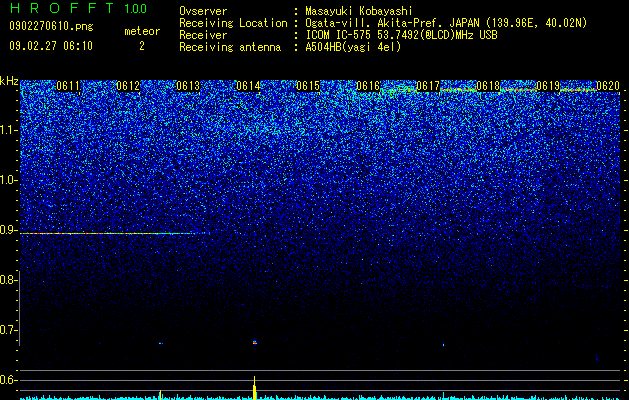
Task: Click the bright meteor echo near 0614
Action: point(255,342)
